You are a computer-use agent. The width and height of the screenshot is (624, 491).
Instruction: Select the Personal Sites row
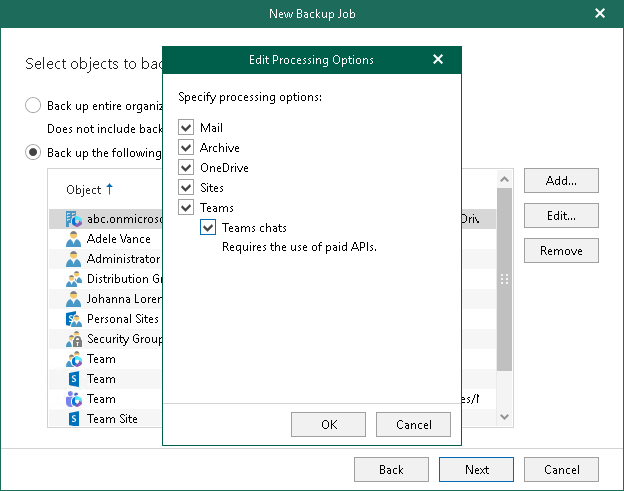105,319
